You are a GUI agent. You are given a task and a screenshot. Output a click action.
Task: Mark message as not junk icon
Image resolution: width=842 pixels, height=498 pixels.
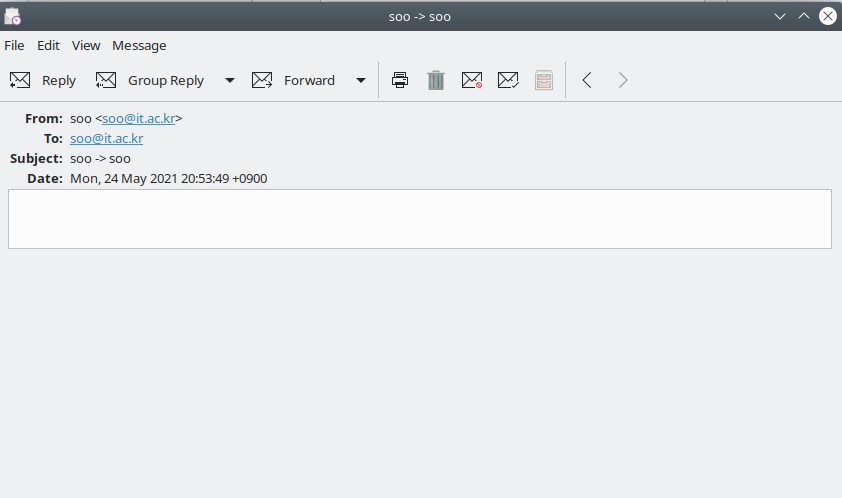[x=508, y=81]
